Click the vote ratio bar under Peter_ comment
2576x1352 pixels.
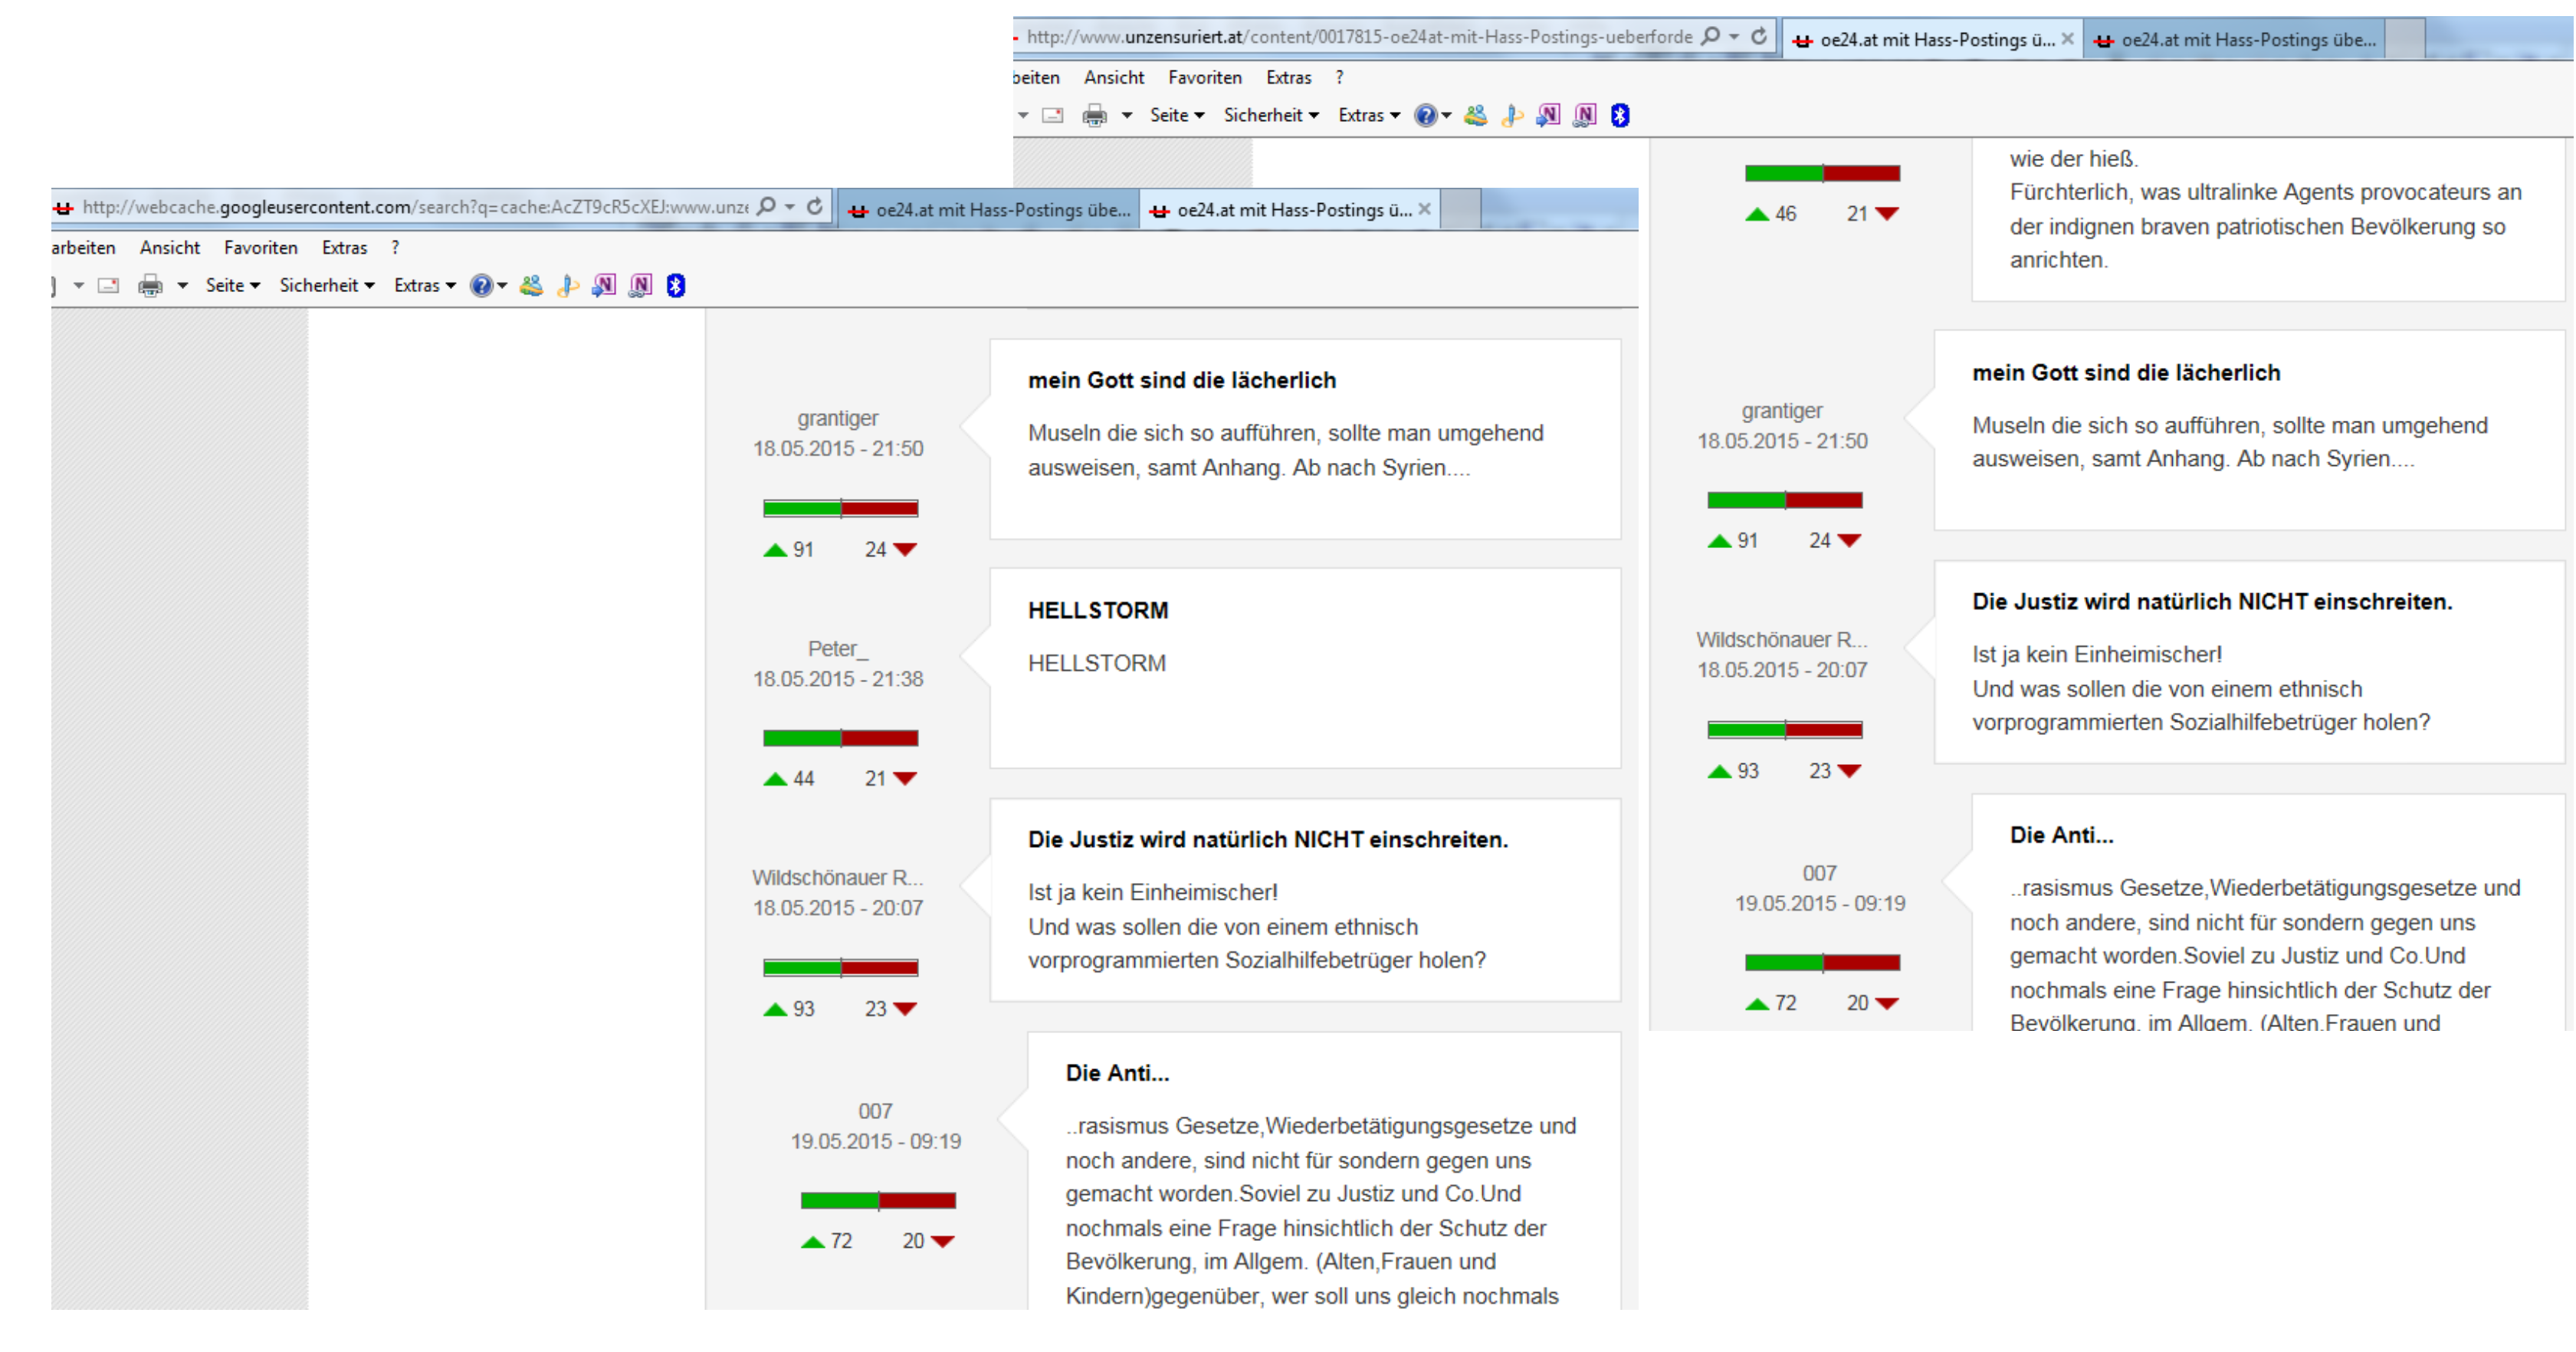coord(840,739)
